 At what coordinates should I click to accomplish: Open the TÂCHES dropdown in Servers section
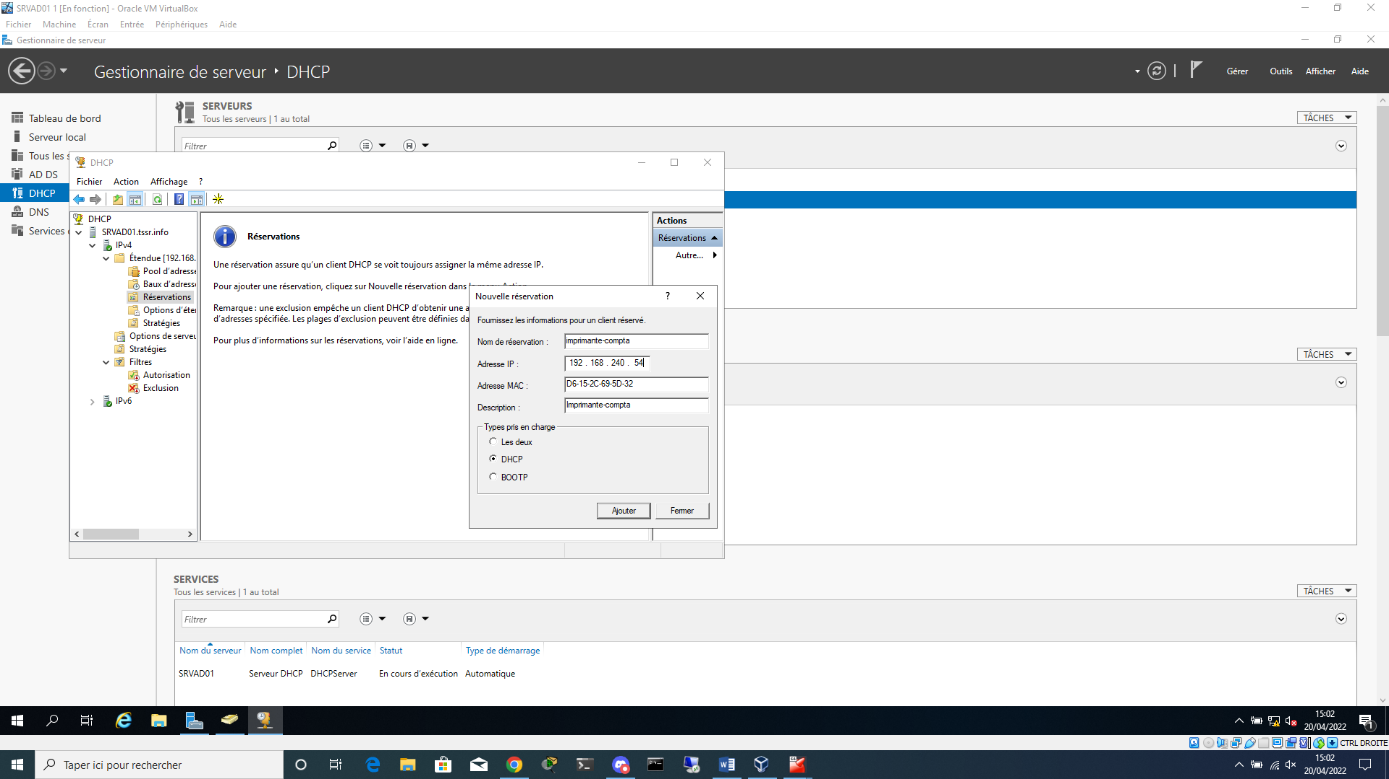coord(1326,118)
